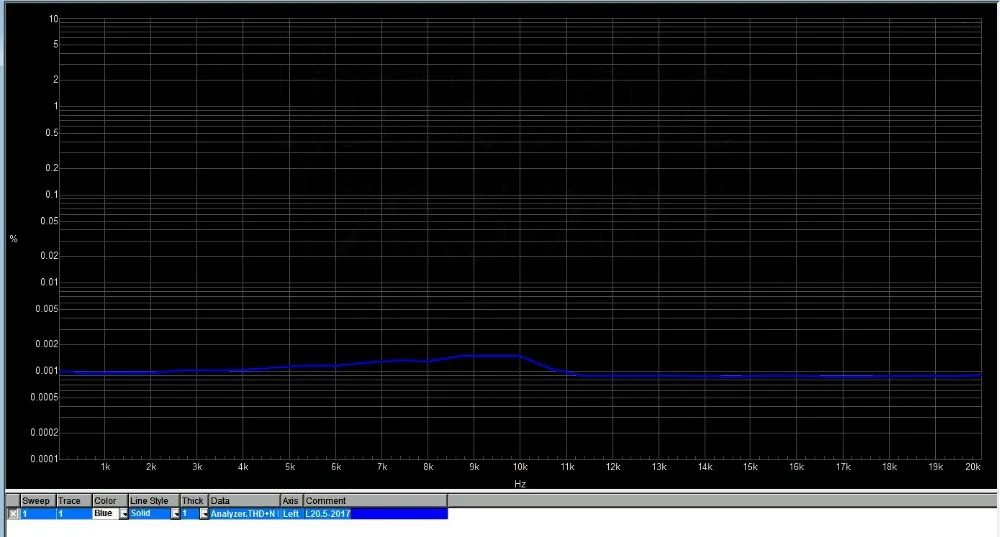
Task: Open the Blue color dropdown arrow
Action: (x=124, y=513)
